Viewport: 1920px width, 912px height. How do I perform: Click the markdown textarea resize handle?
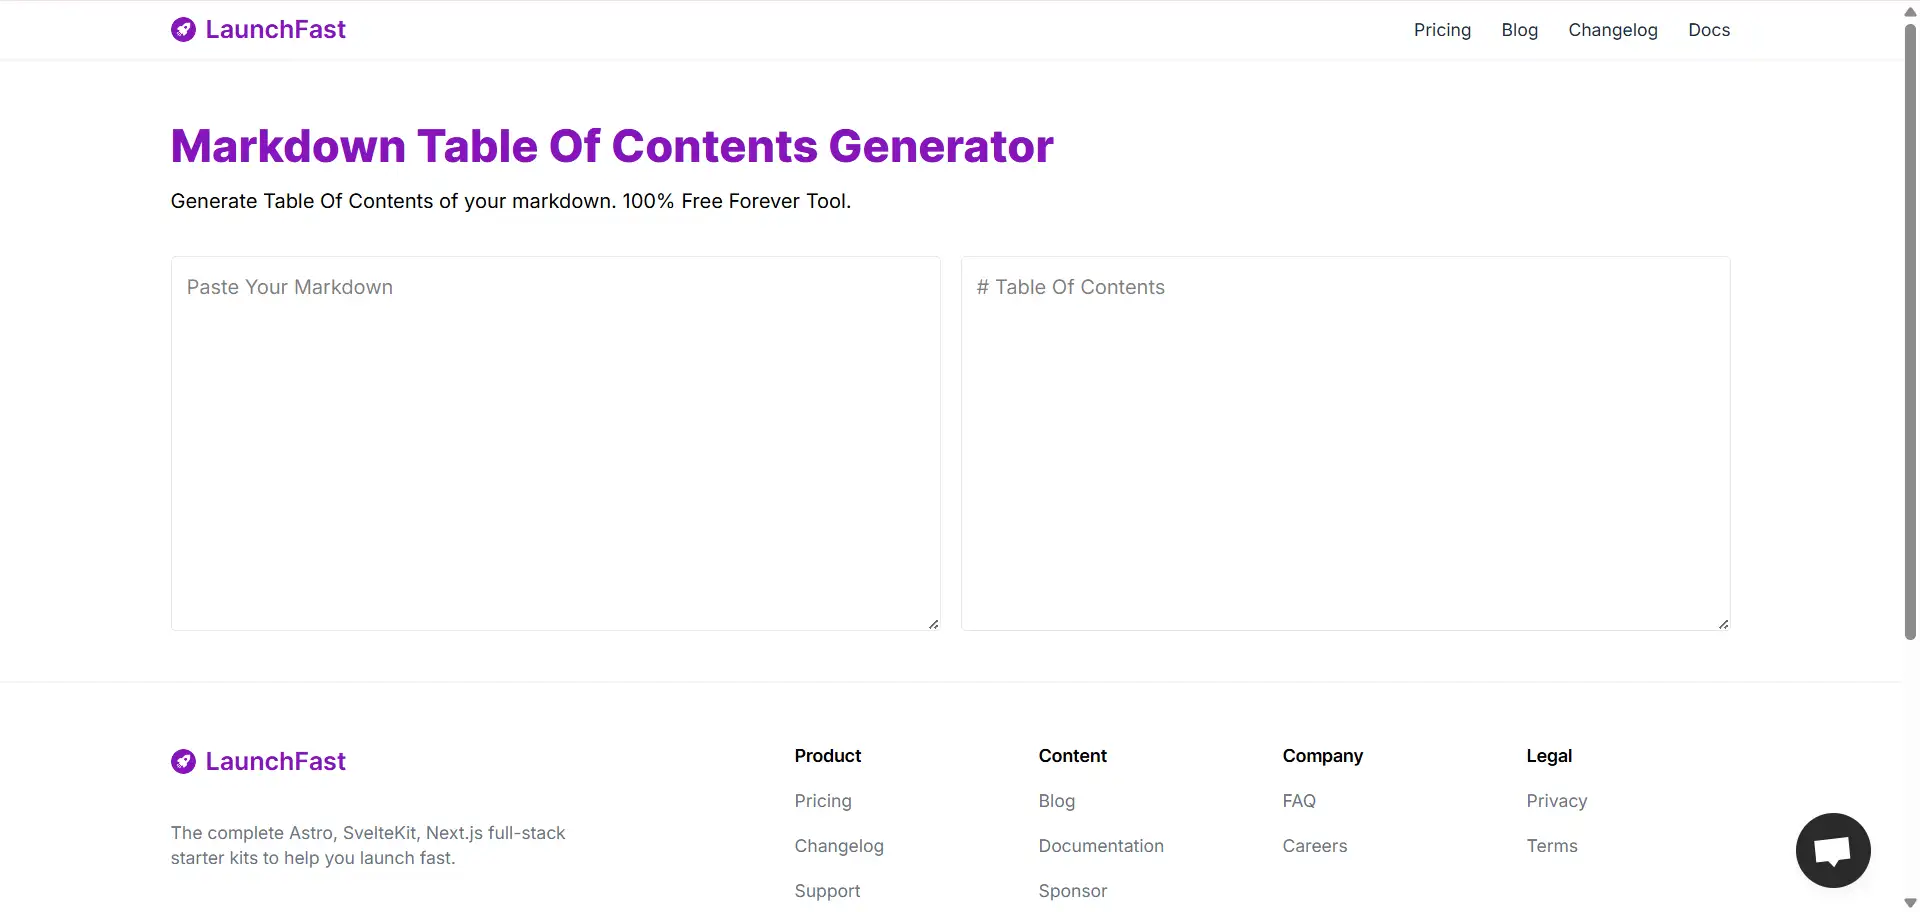[933, 624]
